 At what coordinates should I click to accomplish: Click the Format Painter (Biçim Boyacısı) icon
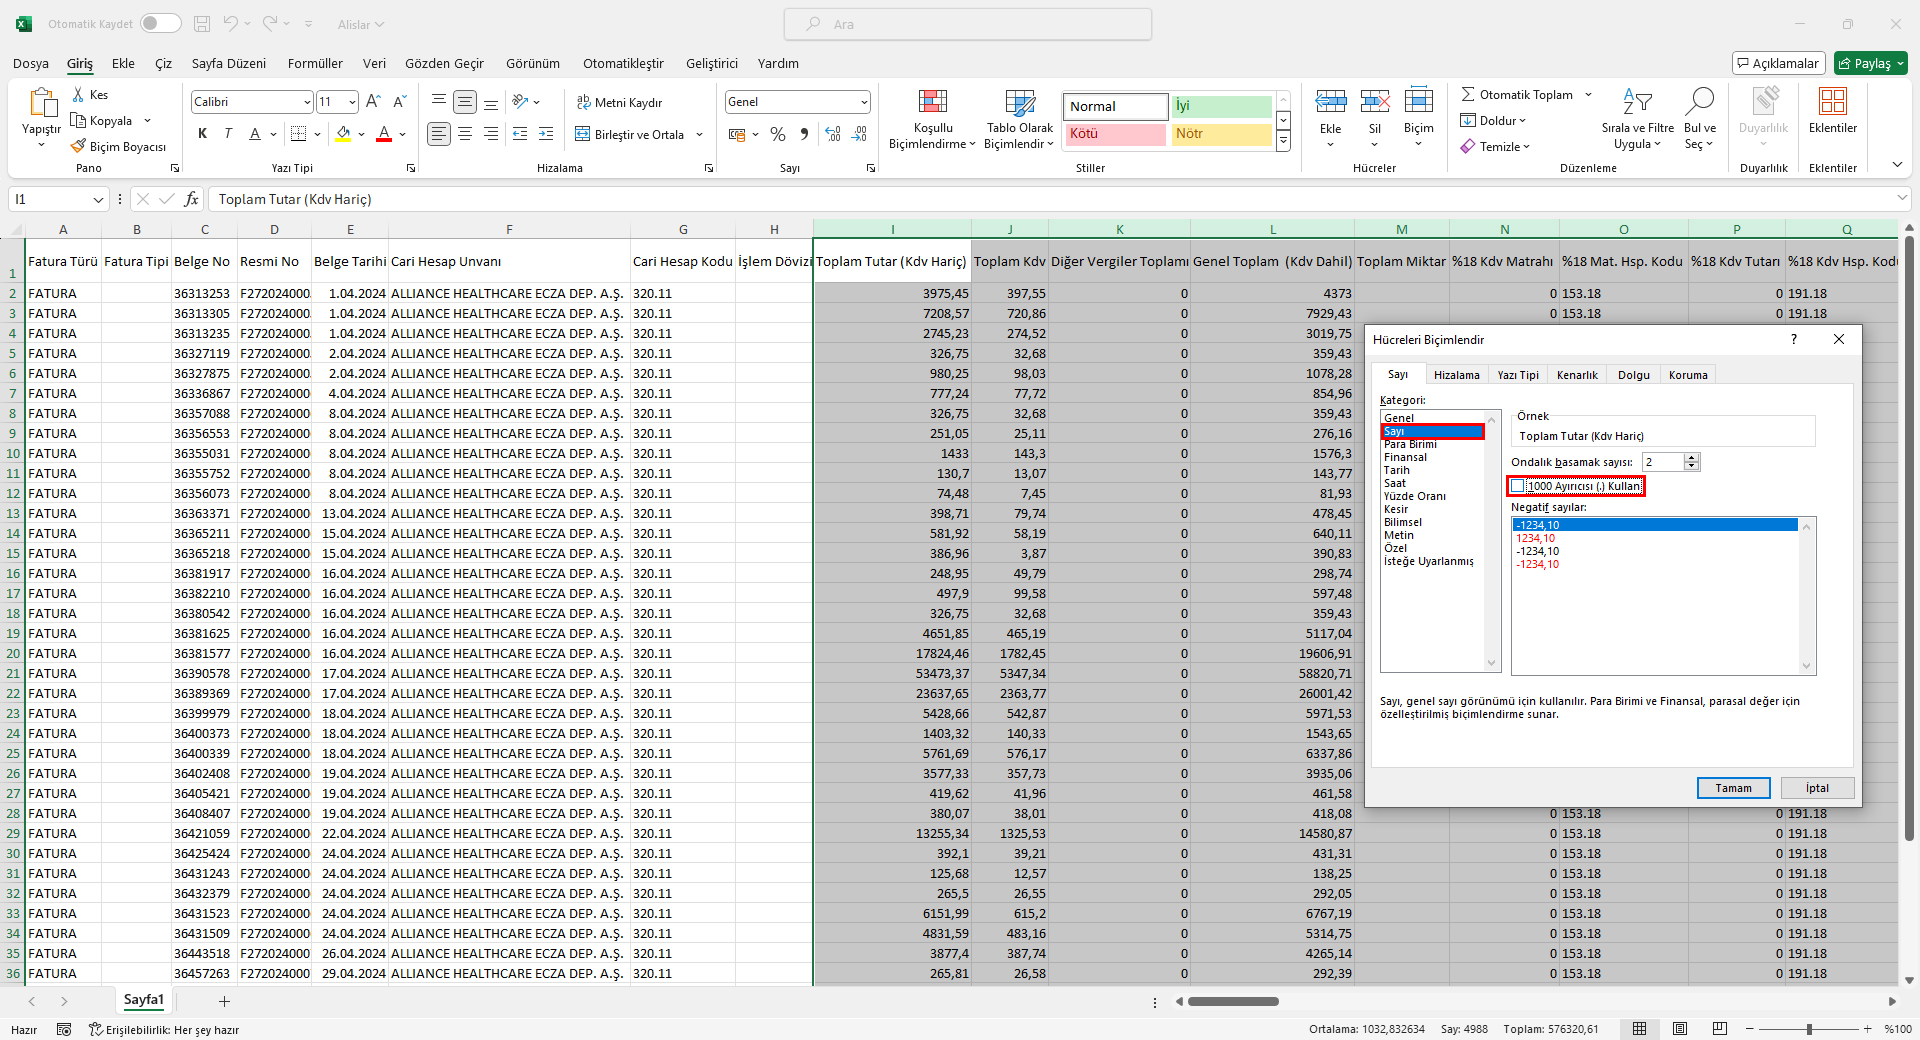coord(78,146)
